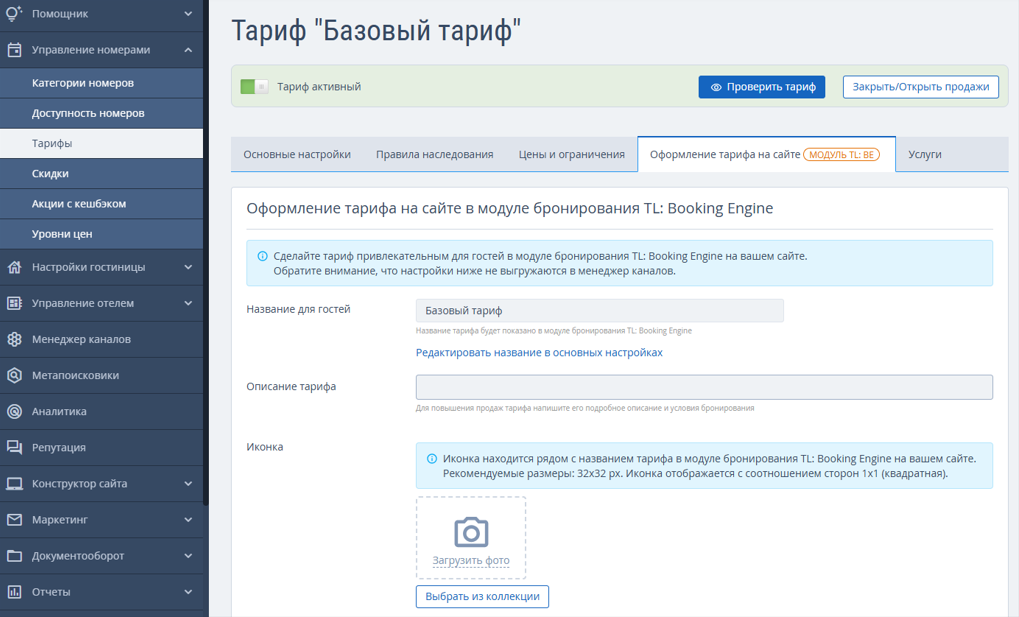
Task: Follow the Редактировать название в основных настройках link
Action: 539,353
